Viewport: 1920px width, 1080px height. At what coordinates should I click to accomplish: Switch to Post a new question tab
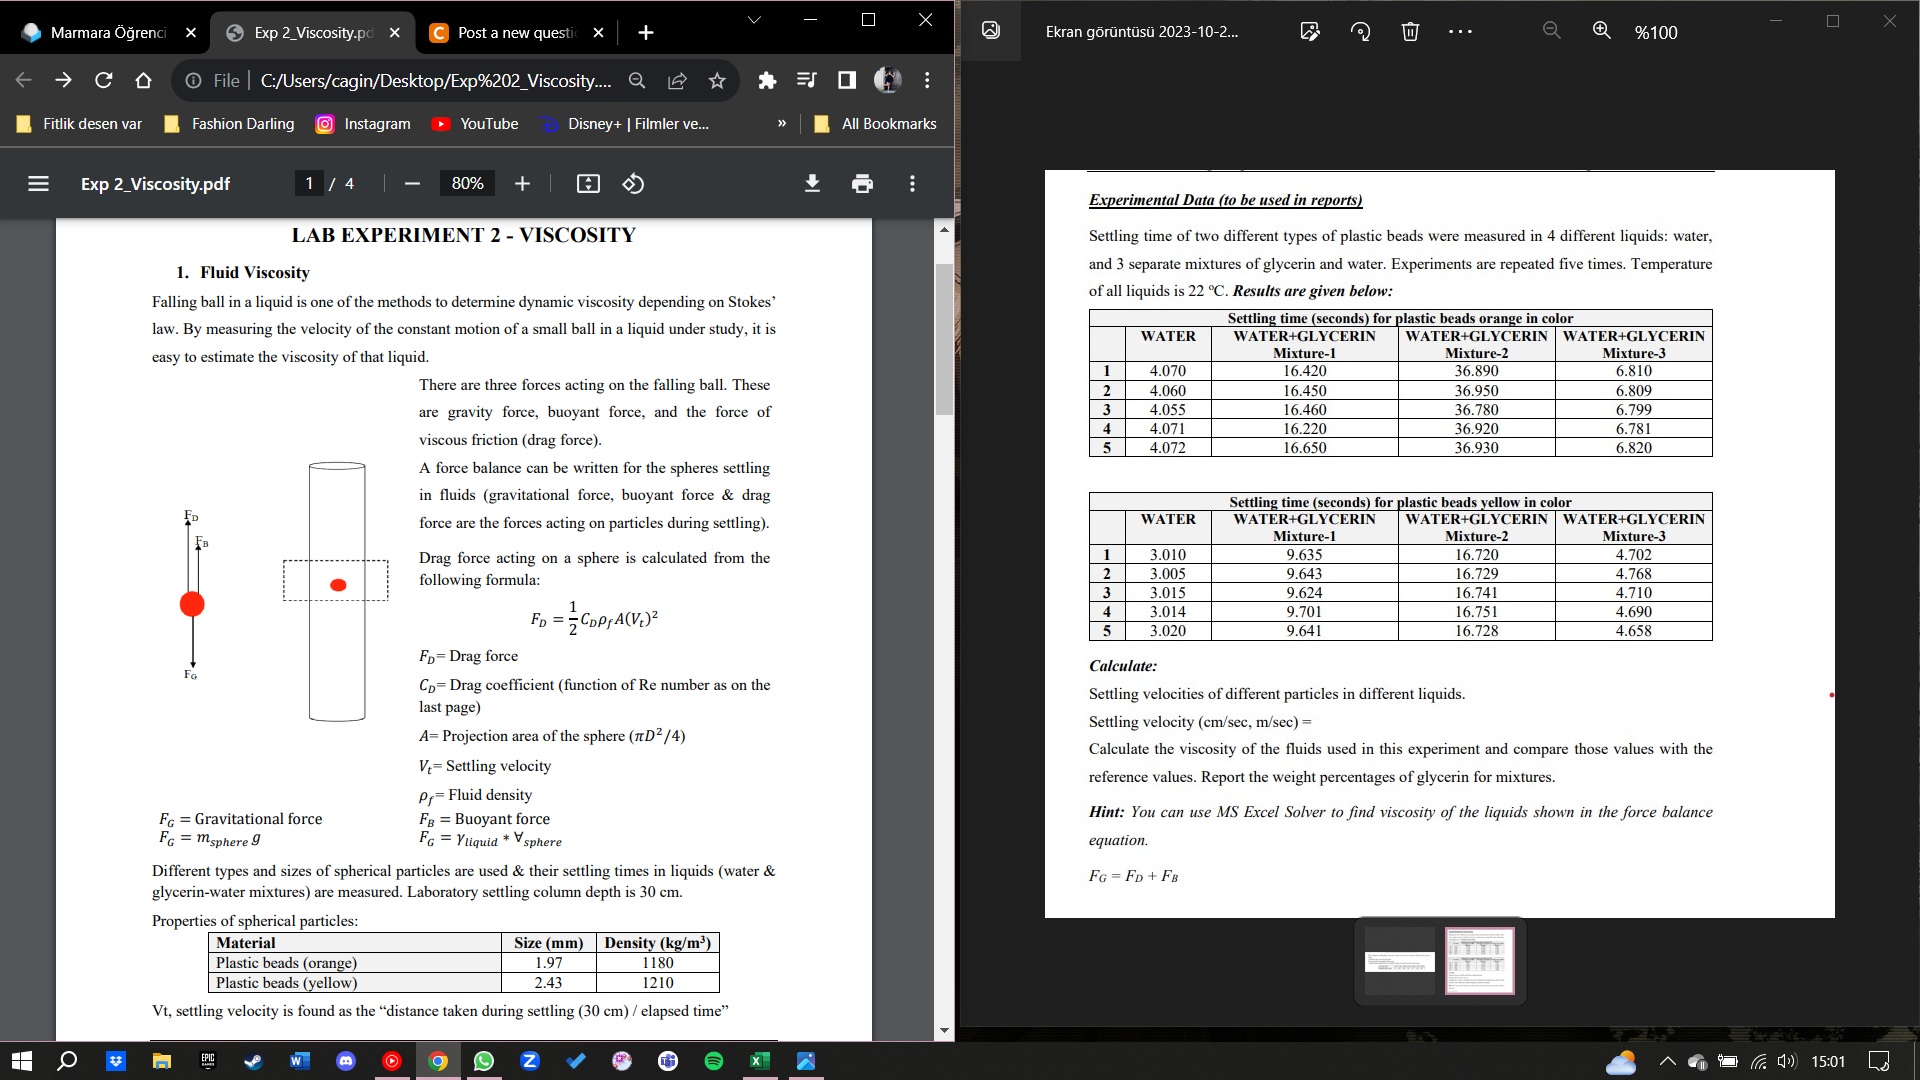[516, 32]
